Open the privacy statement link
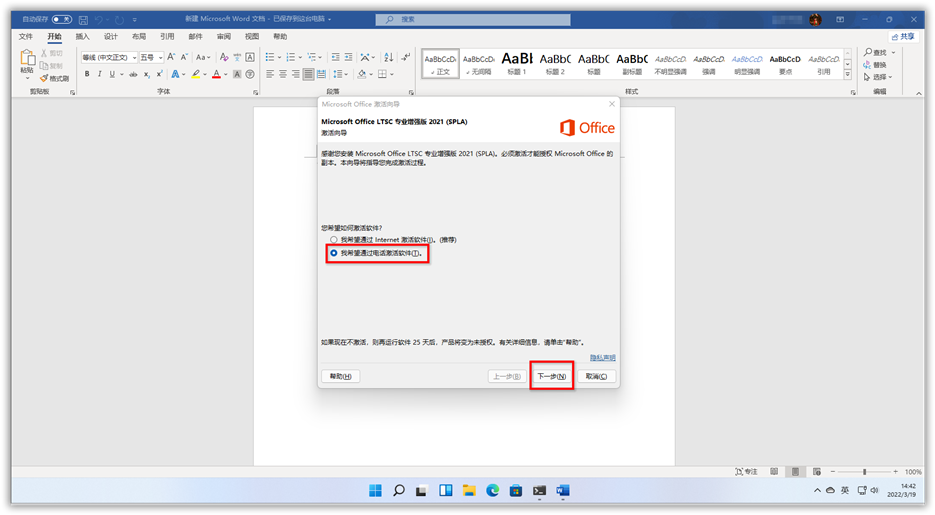Screen dimensions: 935x515 (602, 358)
